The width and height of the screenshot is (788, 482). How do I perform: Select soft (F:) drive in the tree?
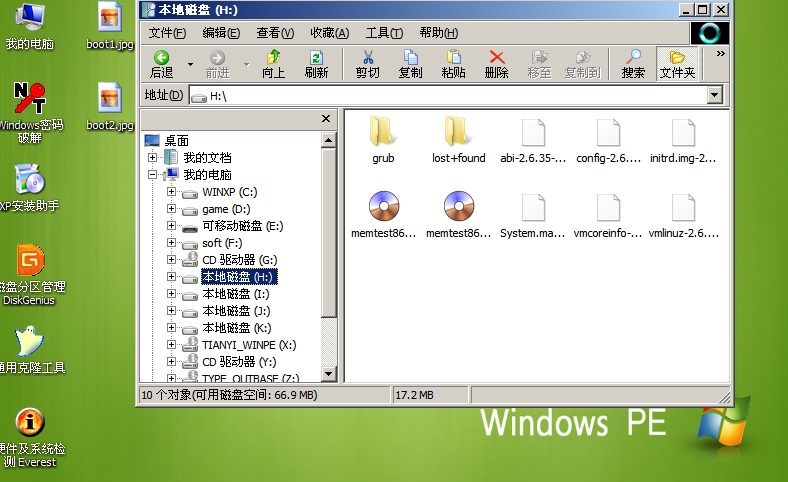(x=222, y=243)
